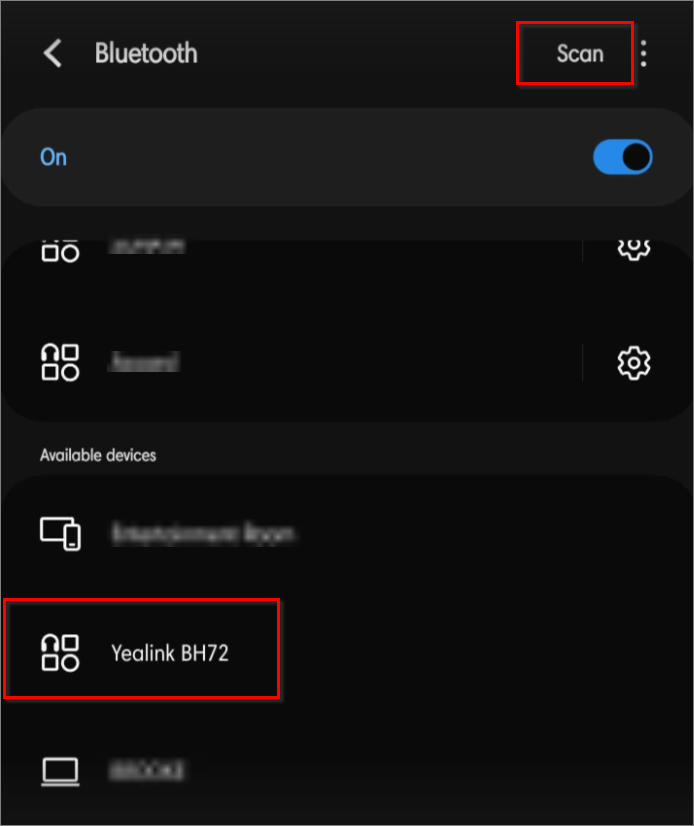Tap the blue "On" status label
Image resolution: width=694 pixels, height=826 pixels.
(x=53, y=157)
